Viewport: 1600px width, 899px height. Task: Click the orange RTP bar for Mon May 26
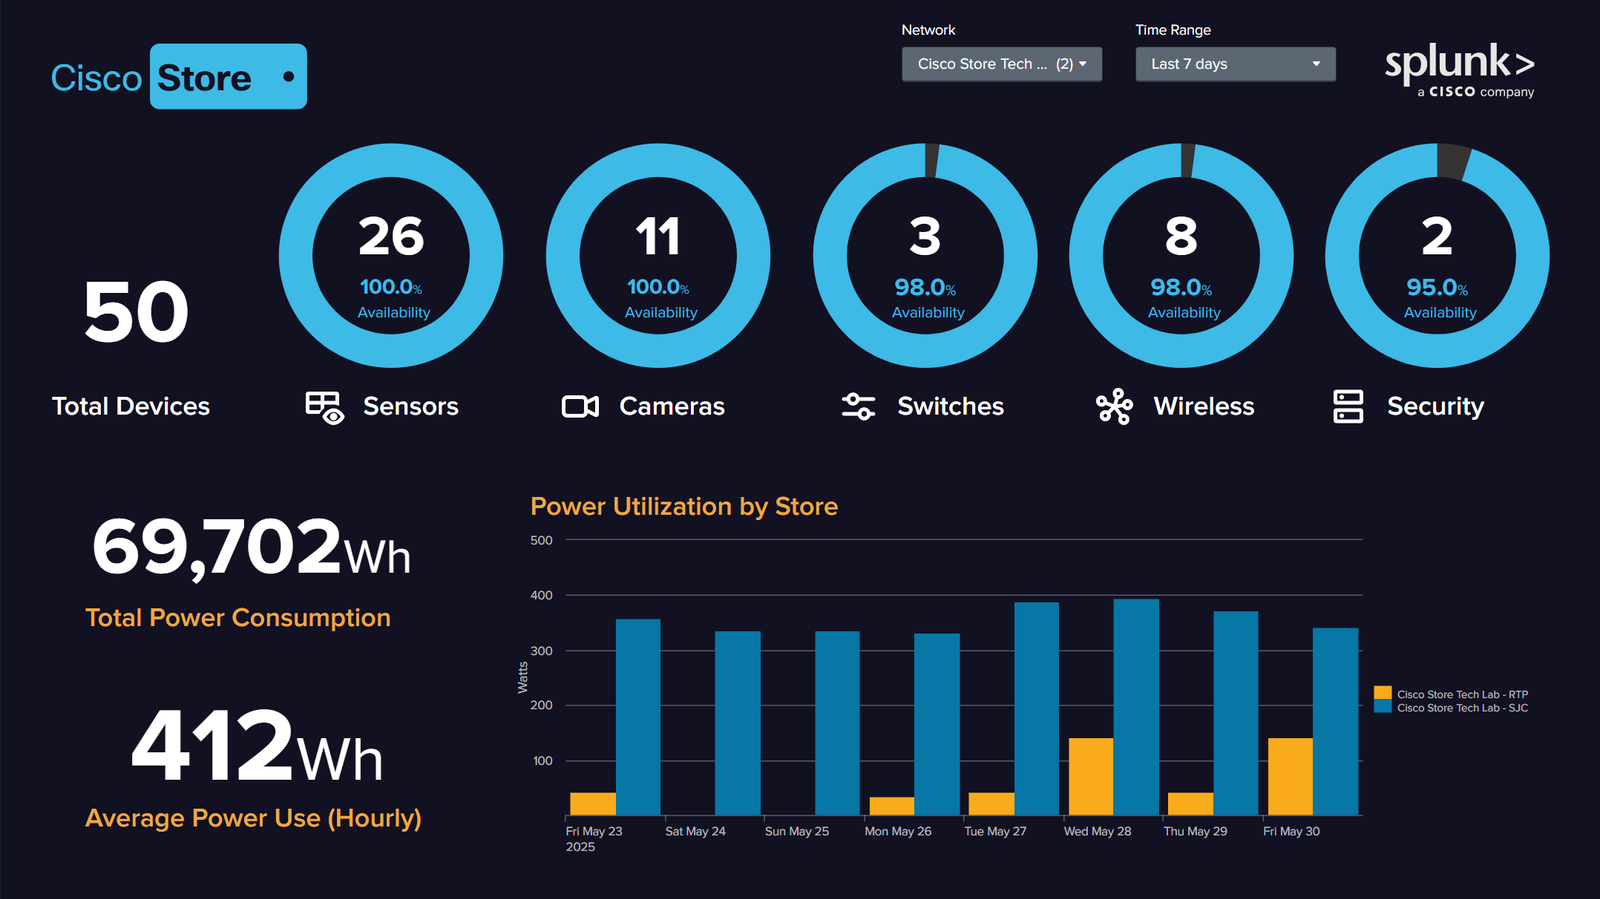click(892, 806)
